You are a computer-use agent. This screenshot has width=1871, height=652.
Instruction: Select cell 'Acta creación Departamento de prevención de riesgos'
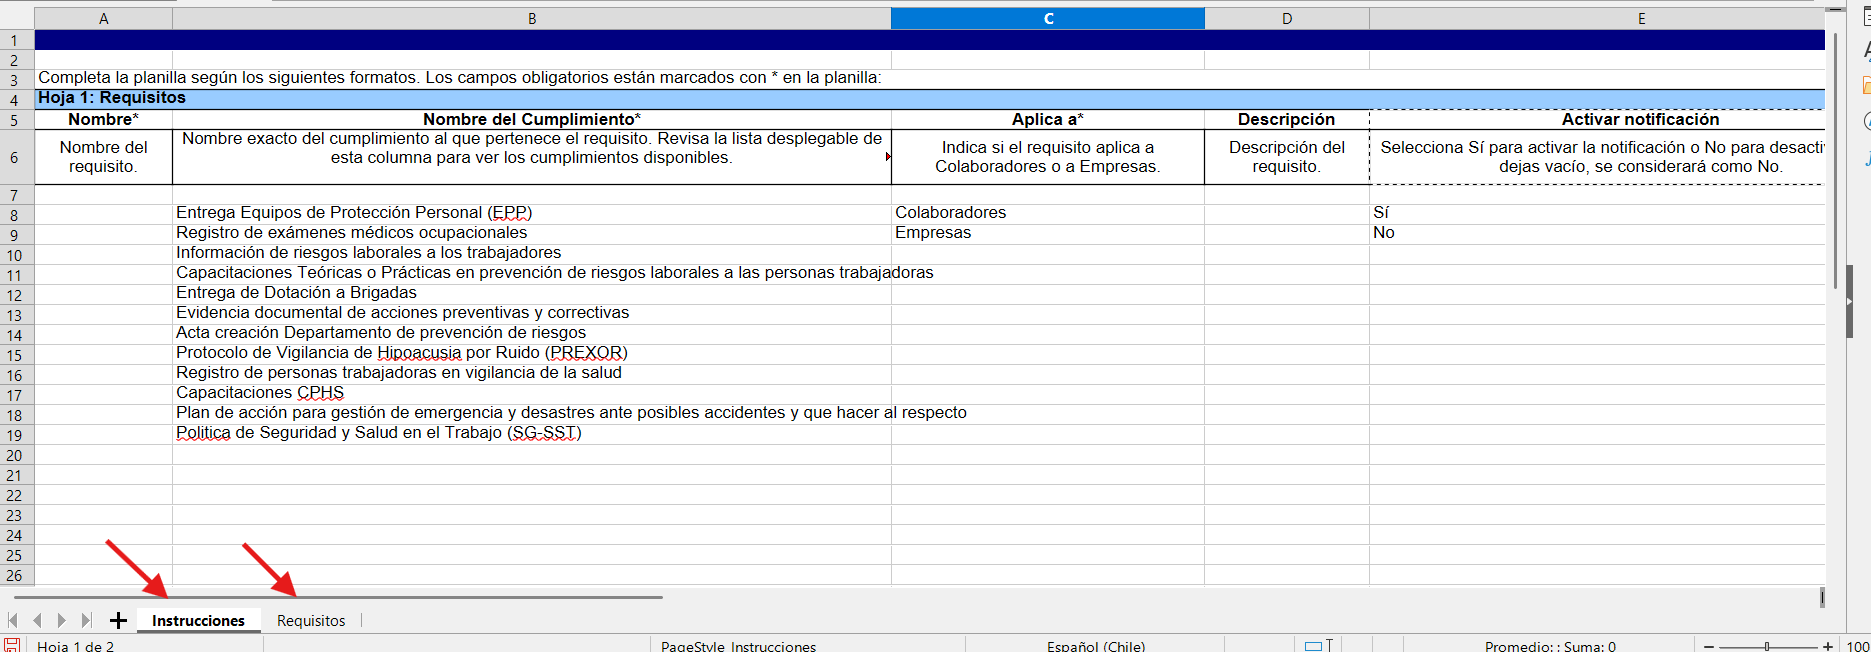click(x=532, y=333)
